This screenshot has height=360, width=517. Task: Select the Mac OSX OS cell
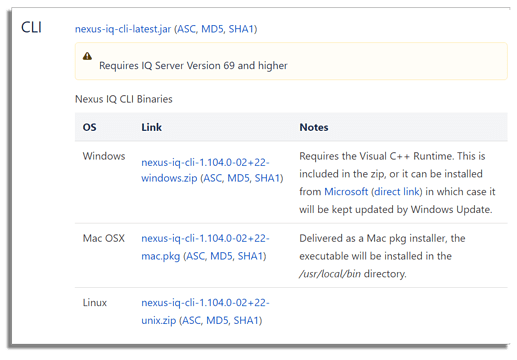pos(104,238)
